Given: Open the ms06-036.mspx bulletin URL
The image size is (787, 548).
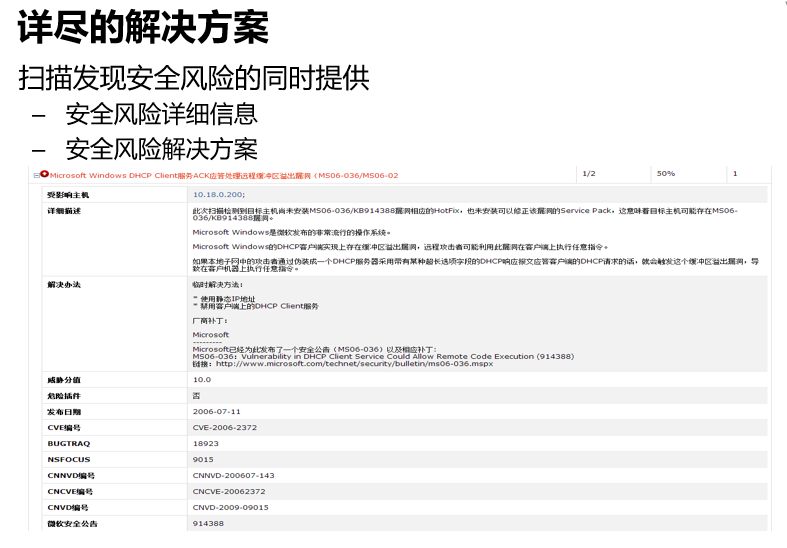Looking at the screenshot, I should (x=354, y=364).
